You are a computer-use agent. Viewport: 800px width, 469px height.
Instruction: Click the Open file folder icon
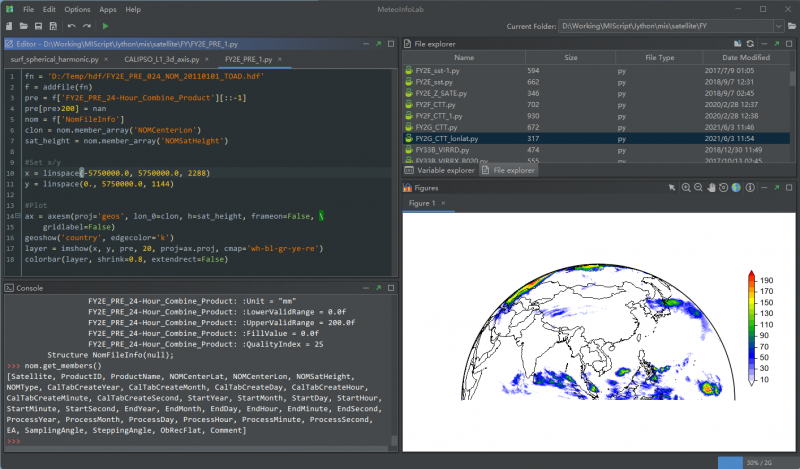coord(23,25)
